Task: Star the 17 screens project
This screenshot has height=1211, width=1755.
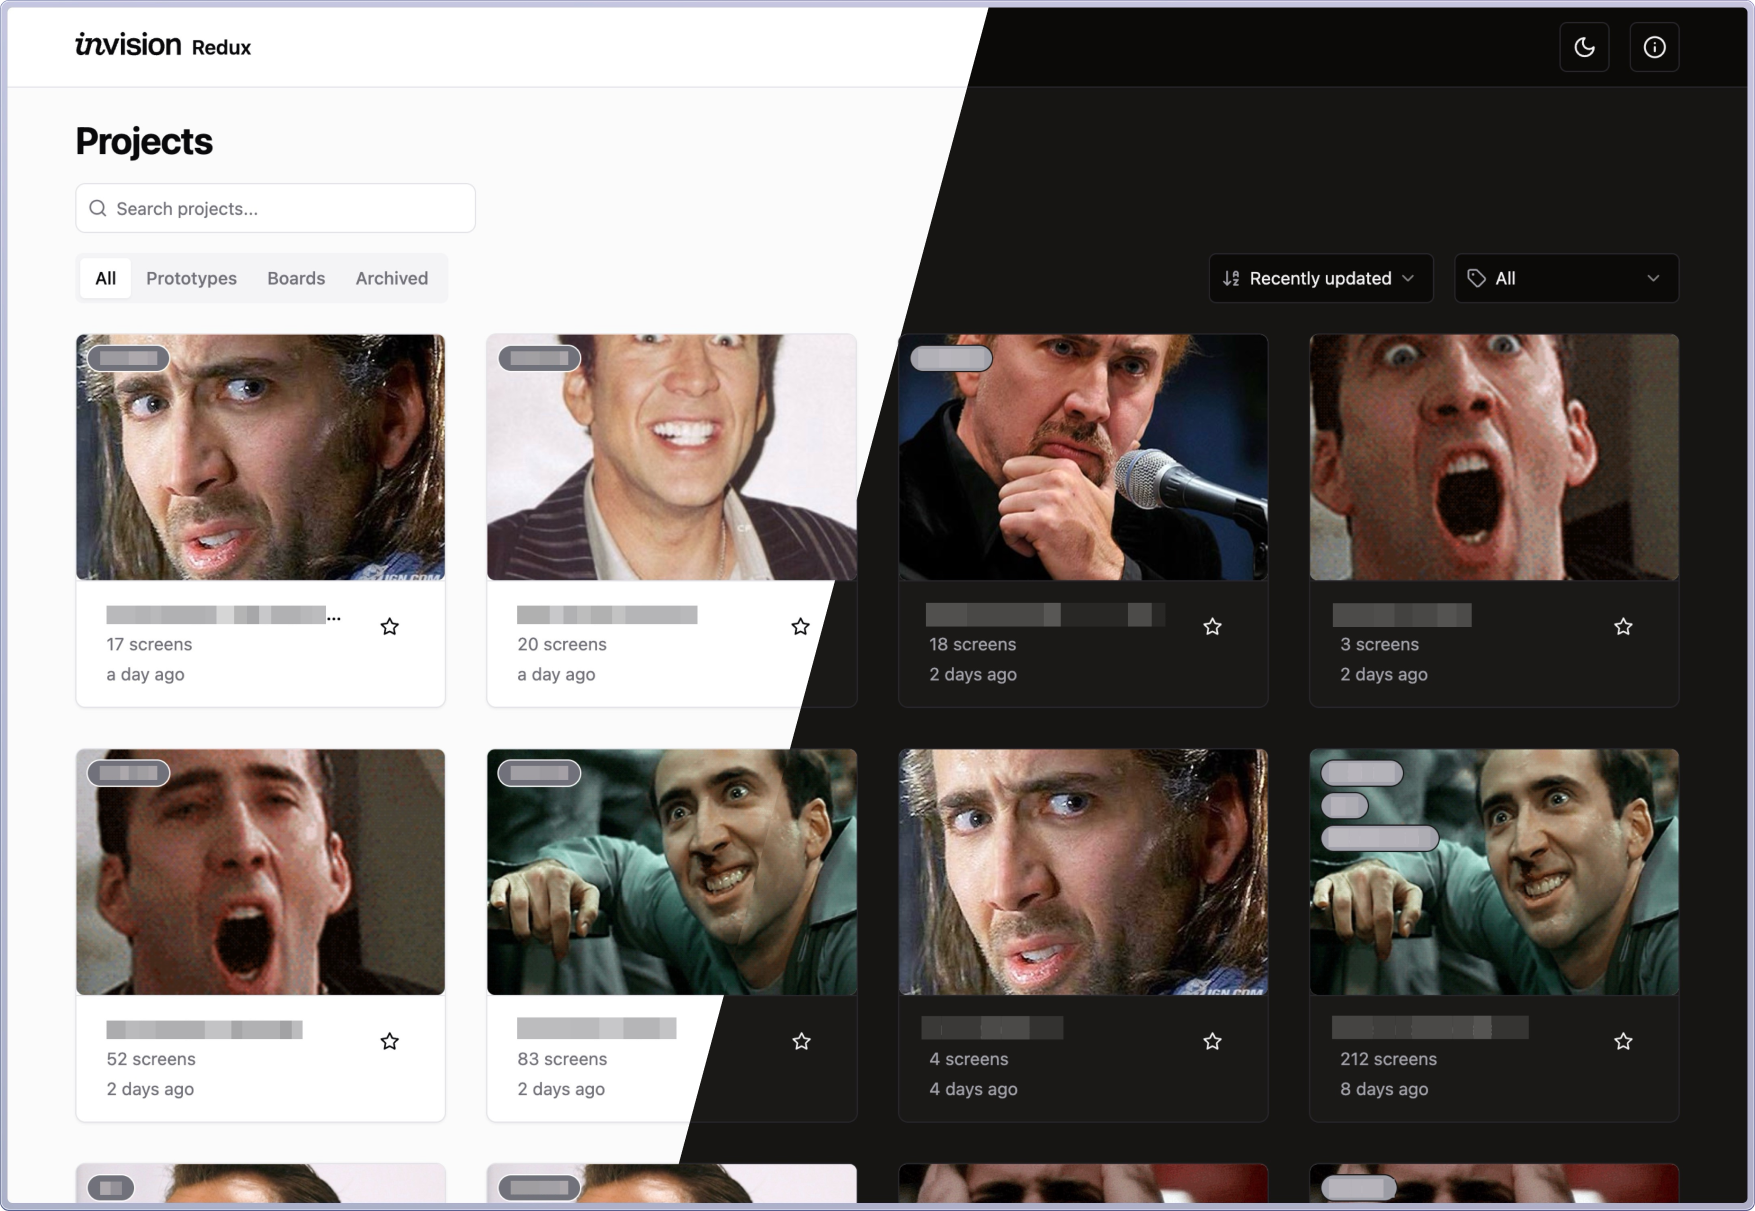Action: coord(390,627)
